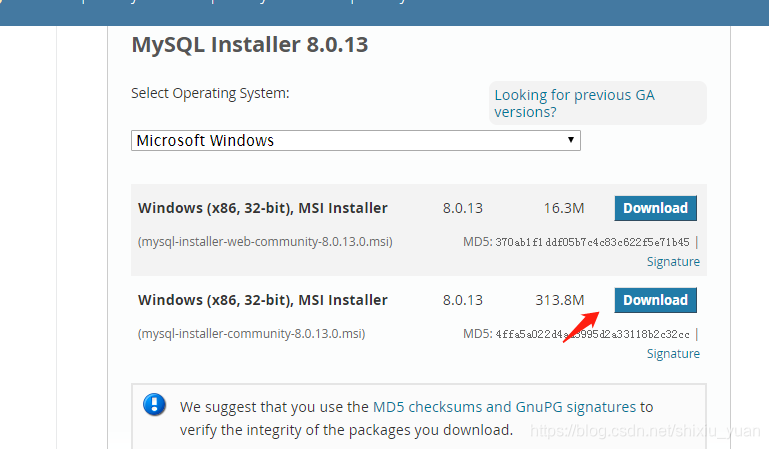769x449 pixels.
Task: Open Signature link for web-community installer
Action: click(x=673, y=262)
